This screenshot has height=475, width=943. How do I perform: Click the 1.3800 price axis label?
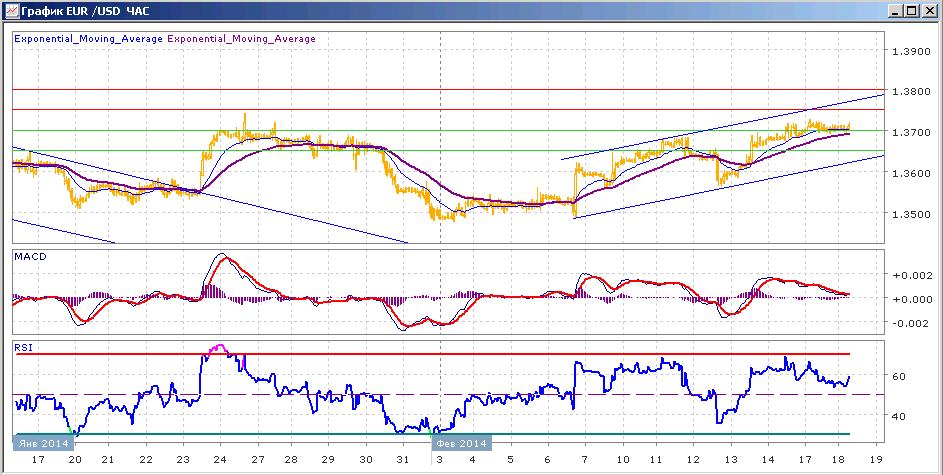tap(910, 91)
